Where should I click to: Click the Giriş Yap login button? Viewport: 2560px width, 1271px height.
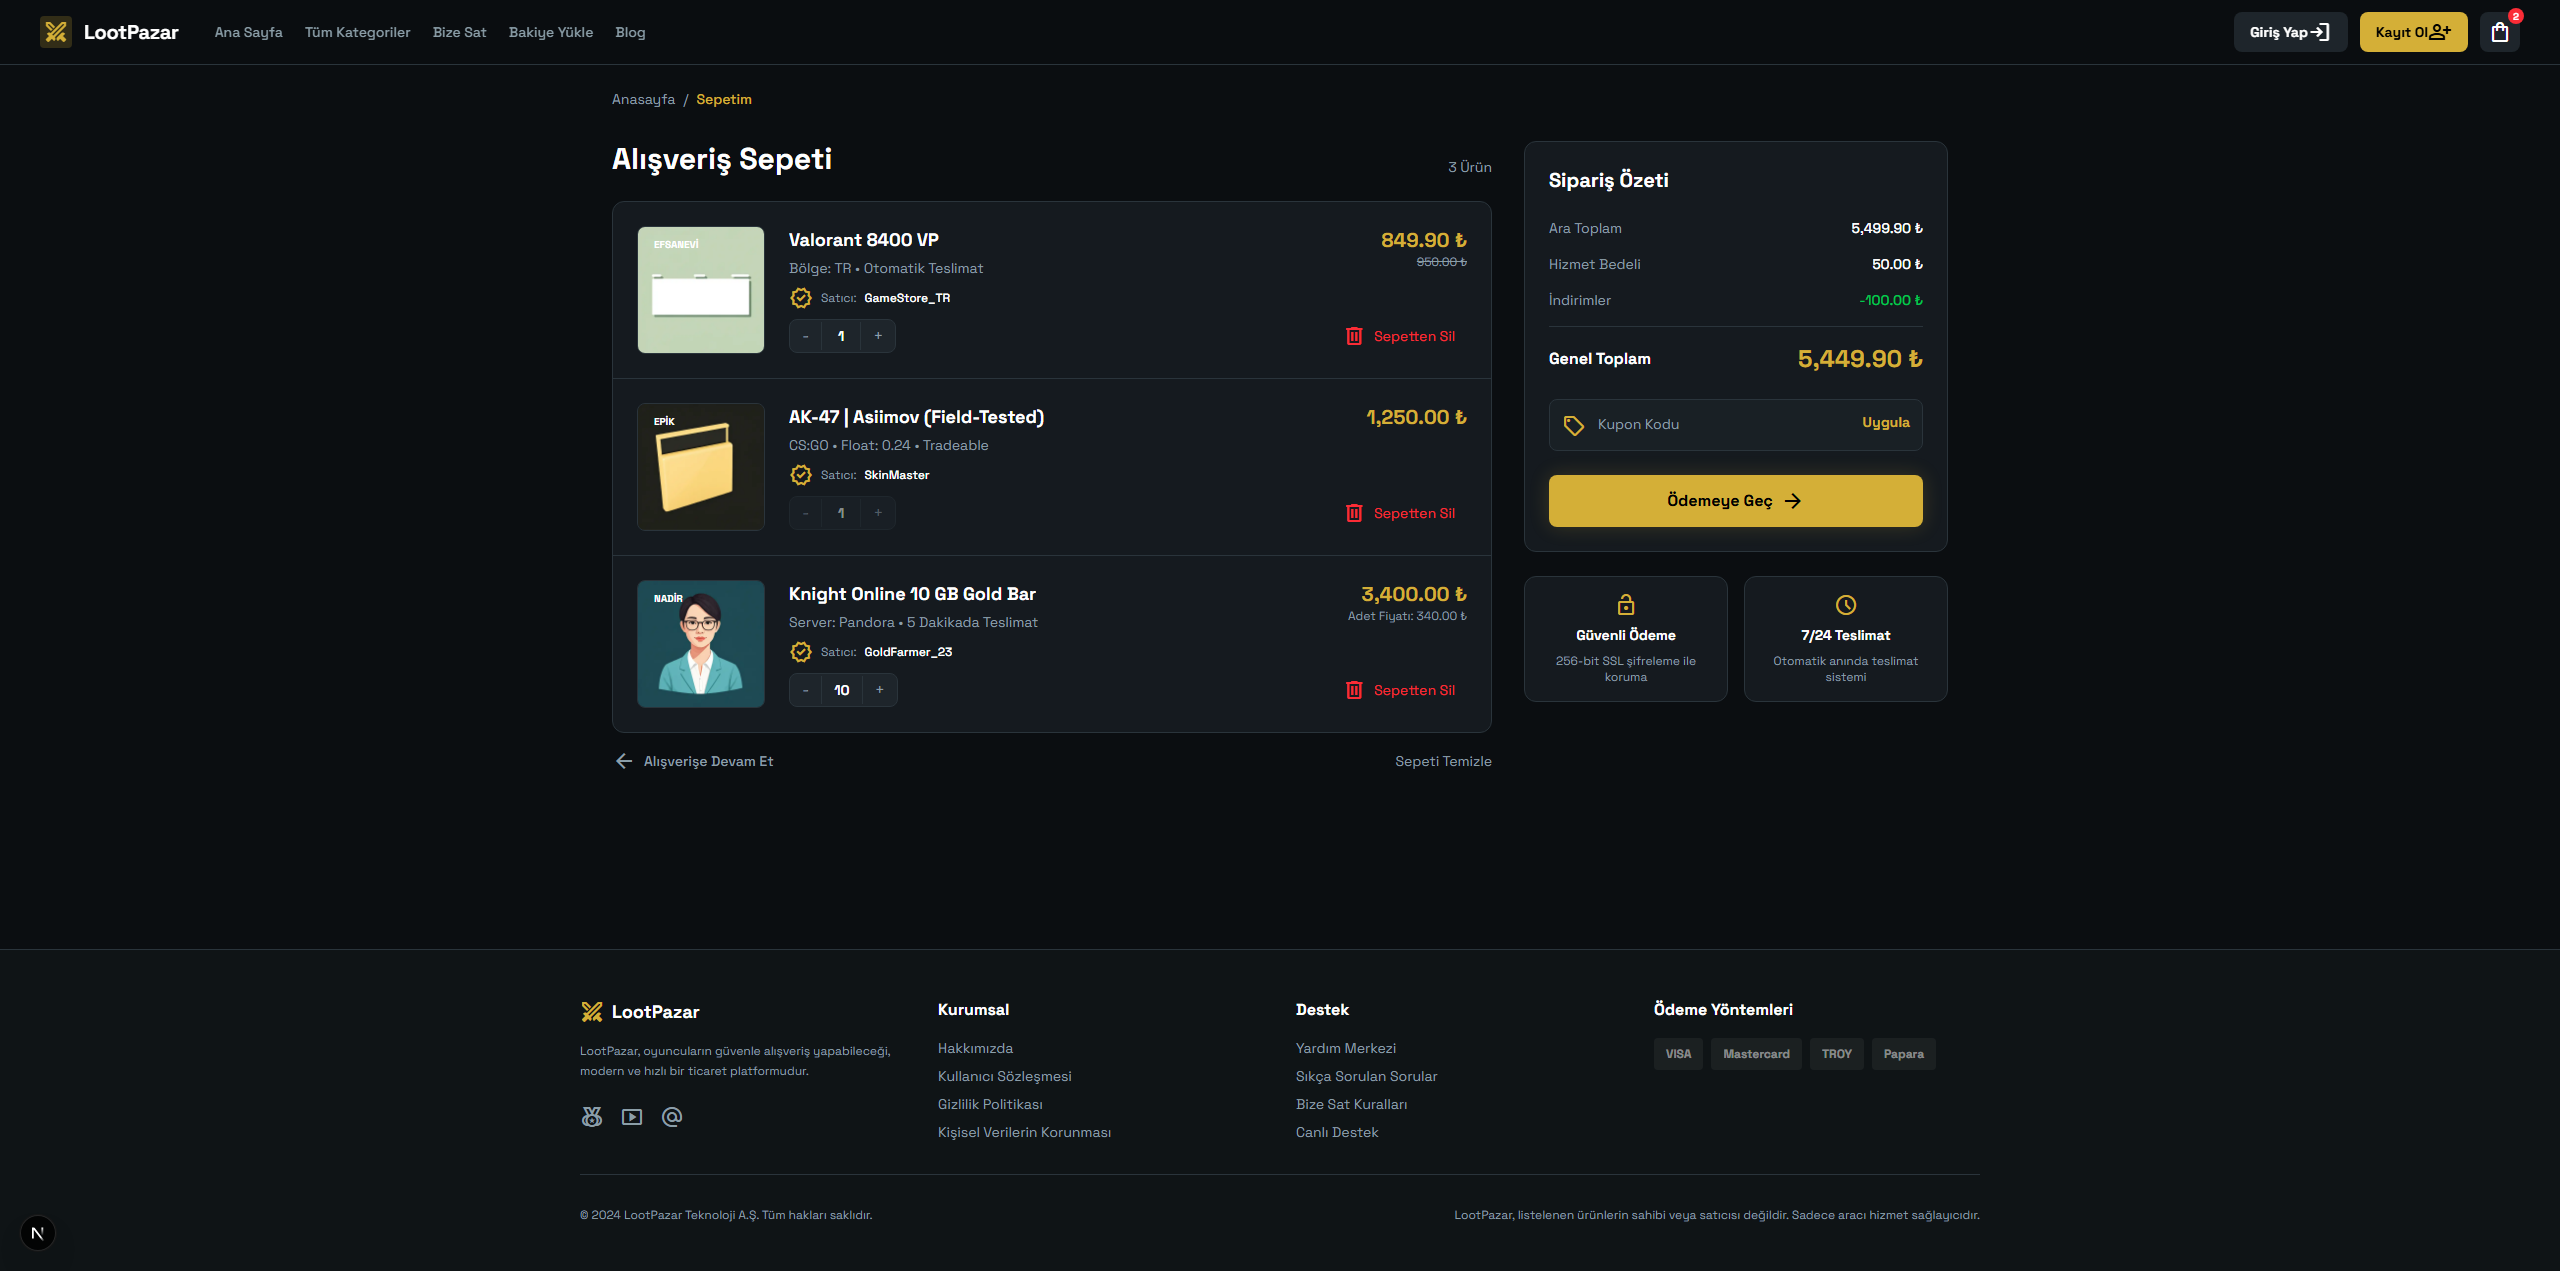pyautogui.click(x=2289, y=32)
